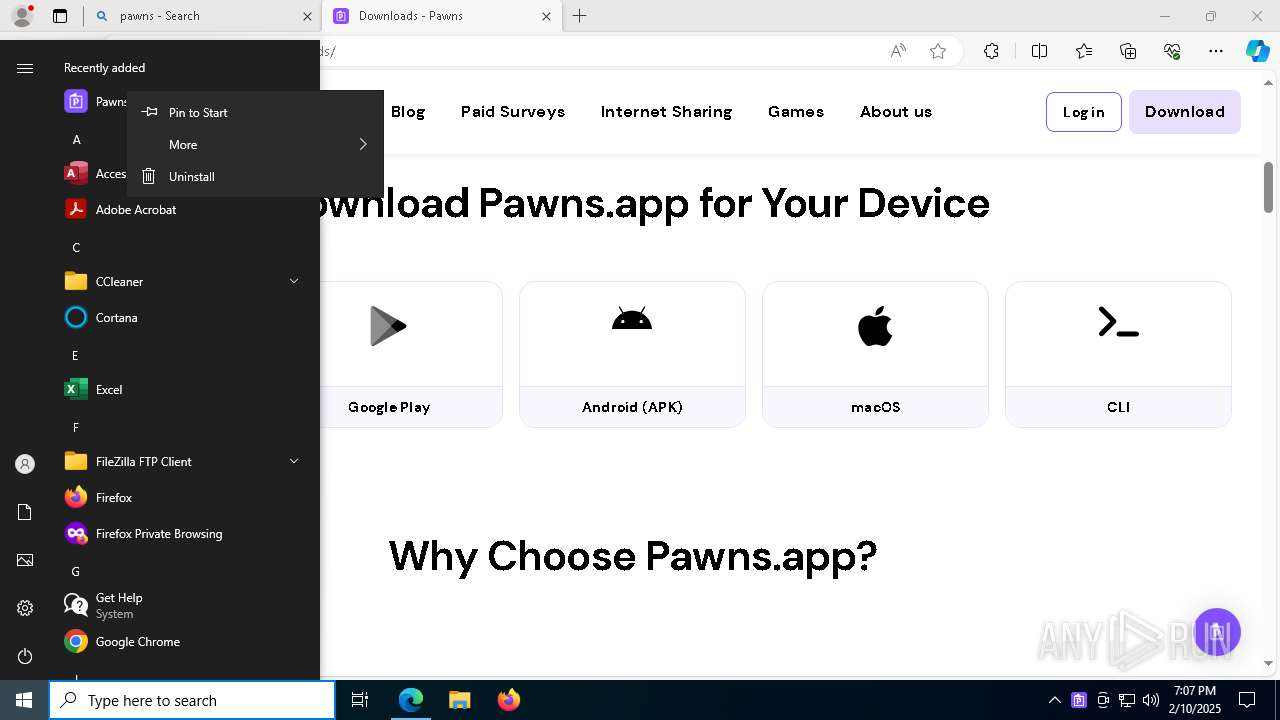Click the Recently added header
The image size is (1280, 720).
[104, 68]
